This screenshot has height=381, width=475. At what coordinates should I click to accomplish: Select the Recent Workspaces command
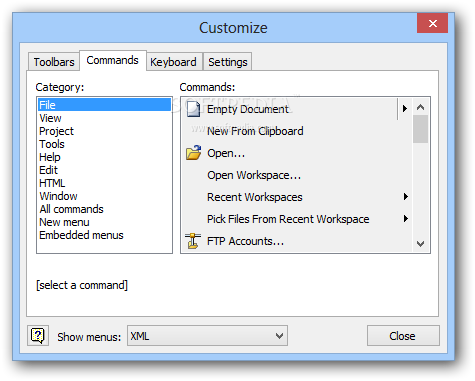point(297,197)
